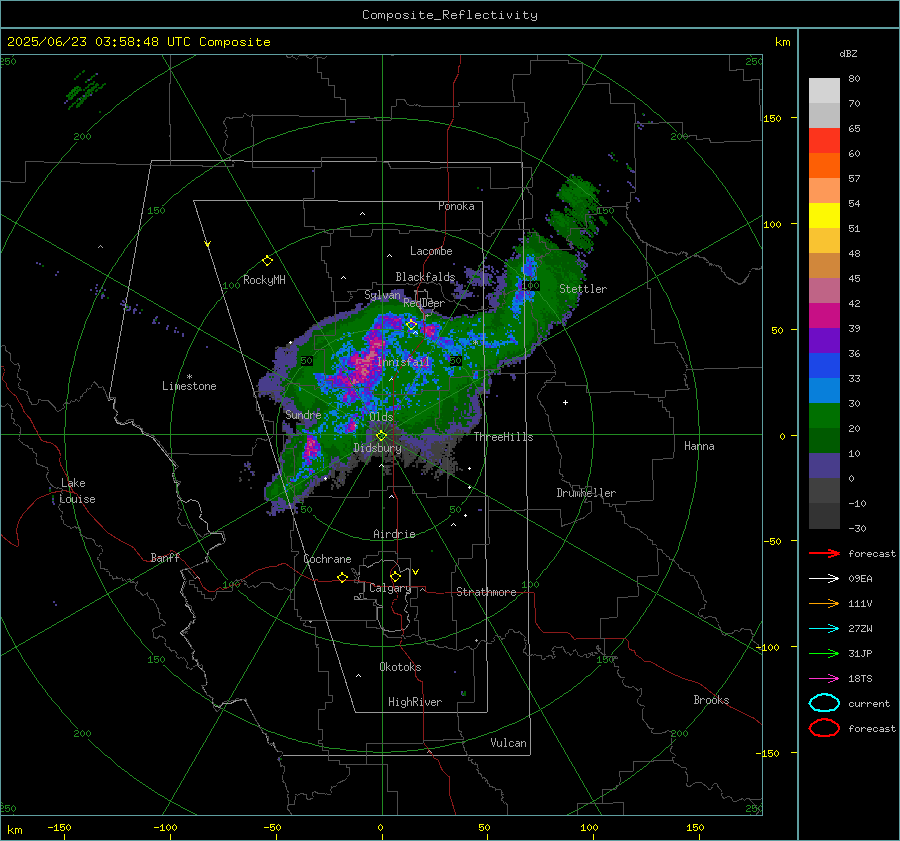
Task: Click the Lake Louise label
Action: tap(77, 491)
